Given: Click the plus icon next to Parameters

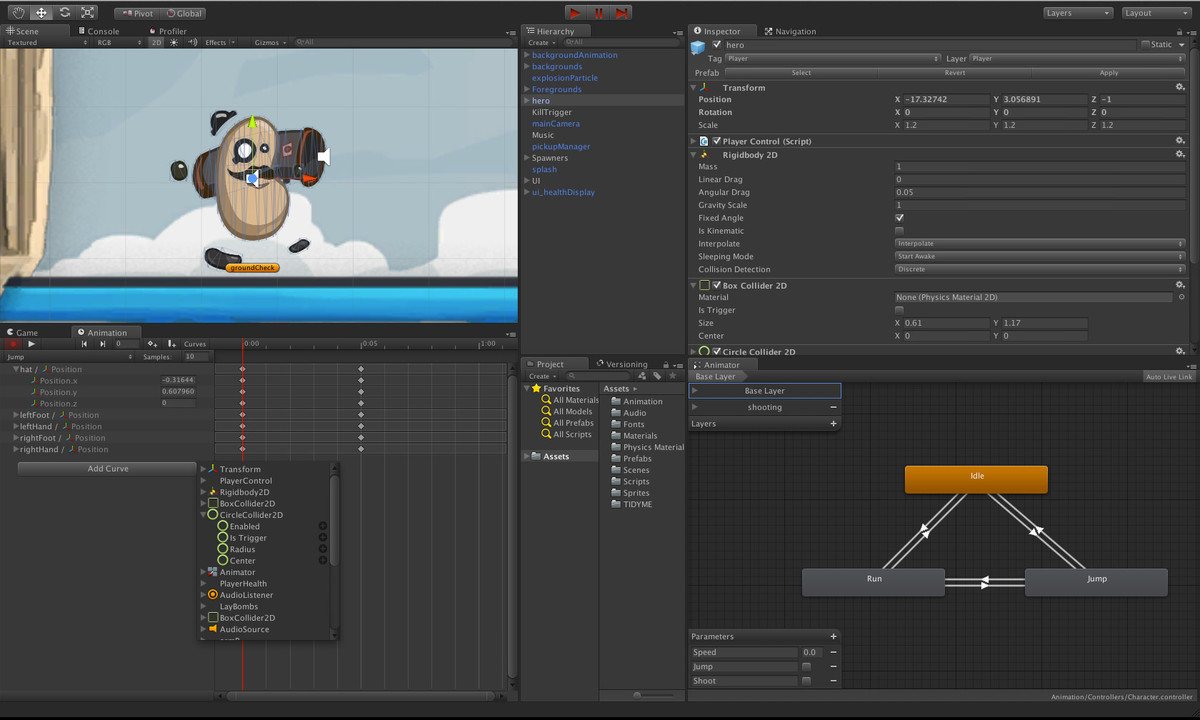Looking at the screenshot, I should click(833, 636).
